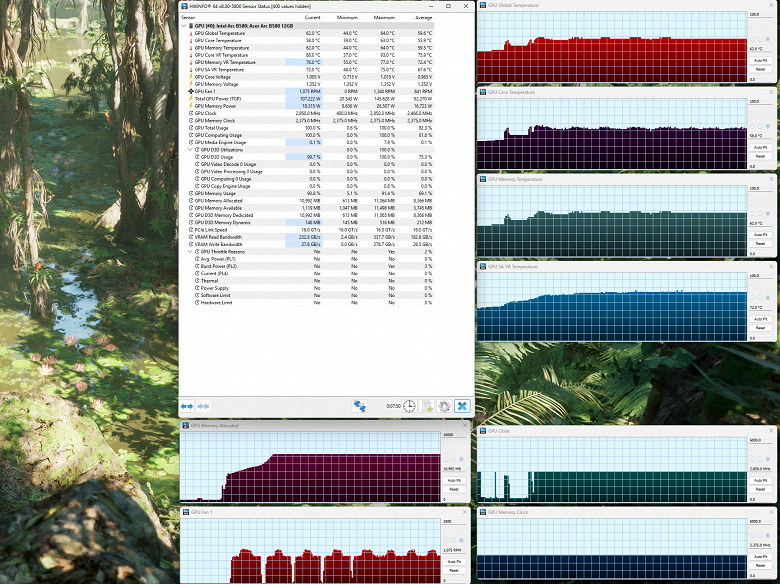Close the GPU Global Temperature graph window
The image size is (780, 584).
[771, 5]
